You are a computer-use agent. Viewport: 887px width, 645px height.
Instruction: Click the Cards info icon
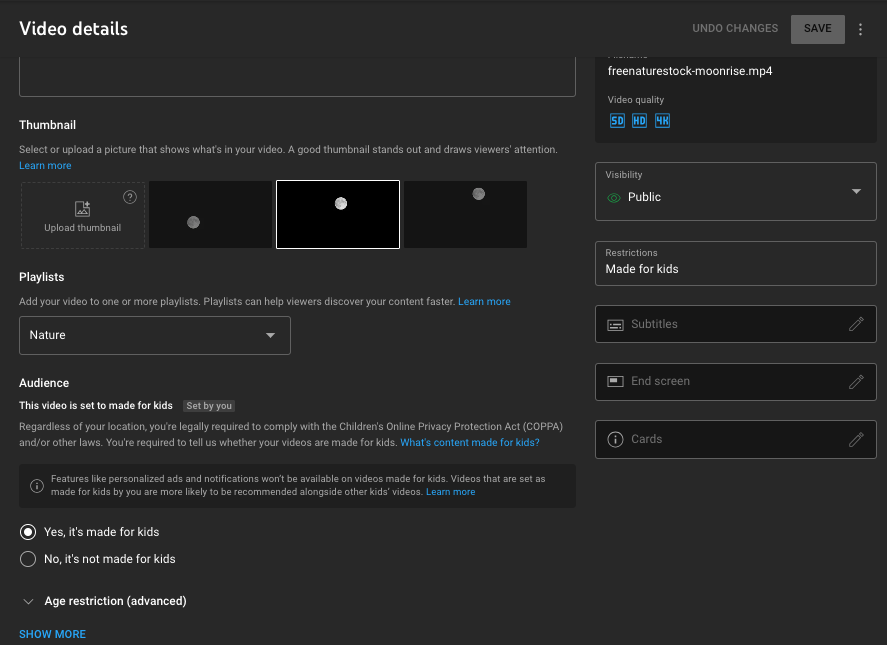[x=615, y=439]
